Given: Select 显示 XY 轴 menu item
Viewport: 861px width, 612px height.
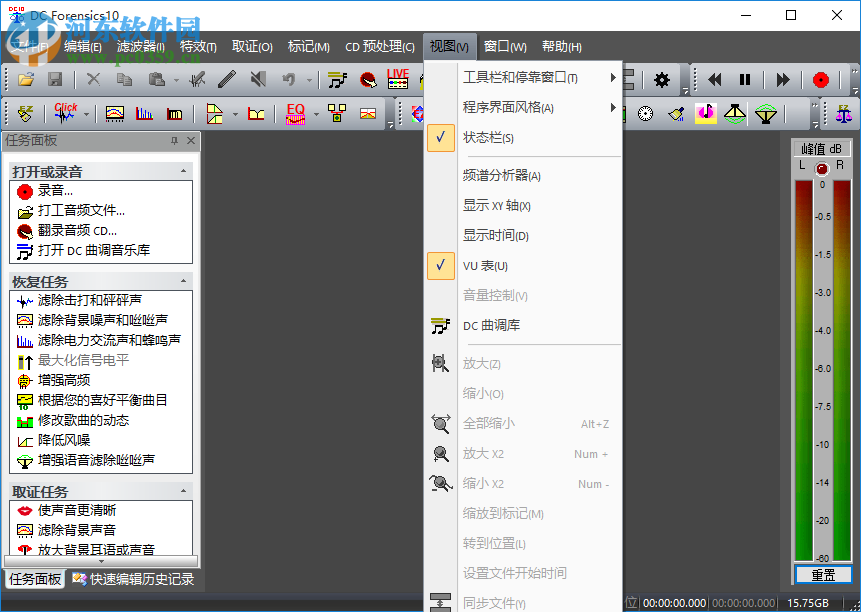Looking at the screenshot, I should 524,206.
